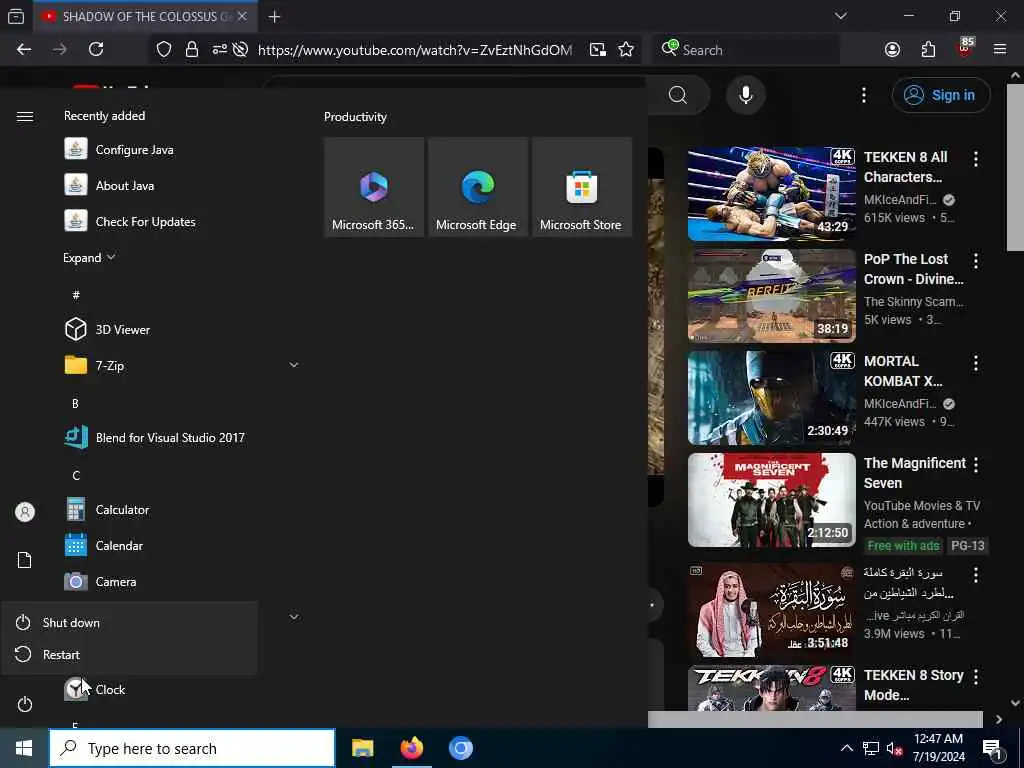Select Shut down from power menu
1024x768 pixels.
[x=129, y=622]
